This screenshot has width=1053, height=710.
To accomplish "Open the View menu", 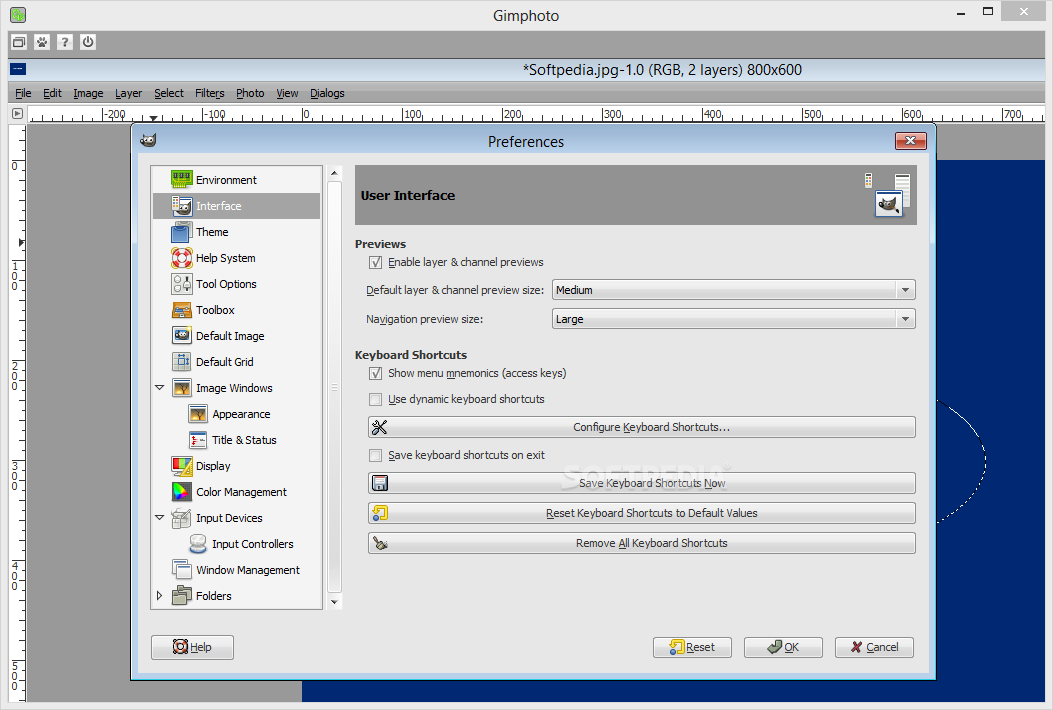I will click(x=287, y=93).
